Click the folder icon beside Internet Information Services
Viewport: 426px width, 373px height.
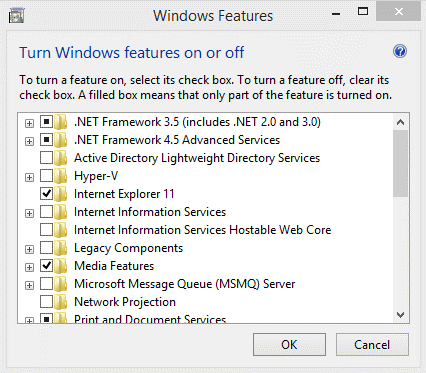point(61,212)
